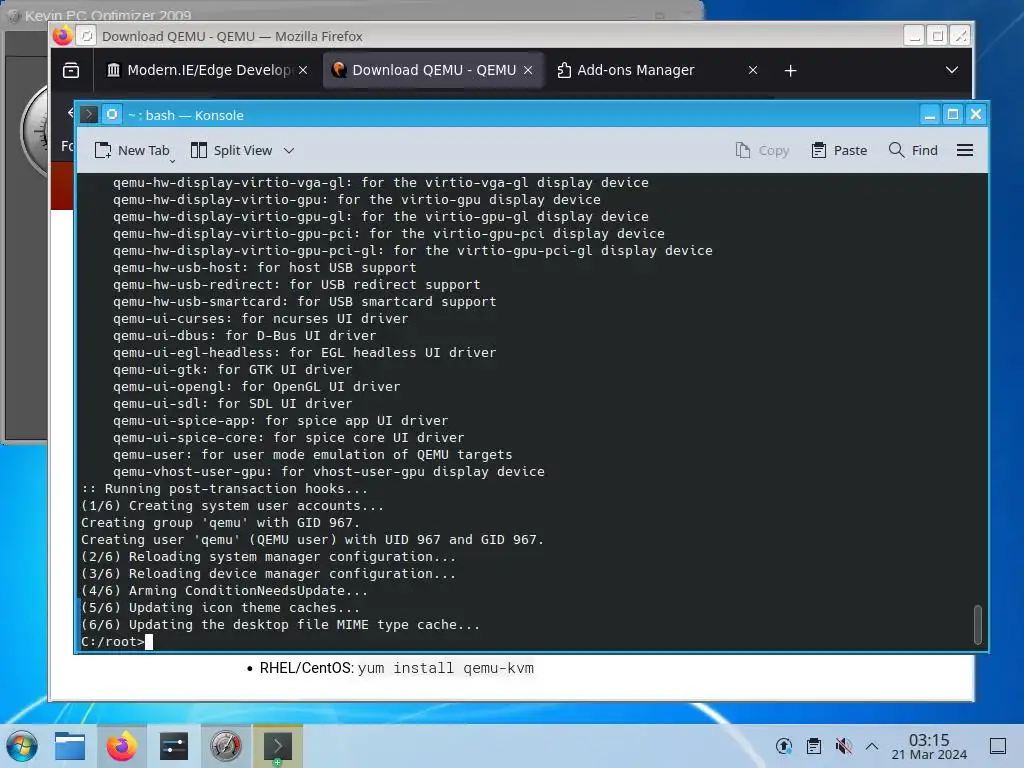Maximize the Konsole window
Image resolution: width=1024 pixels, height=768 pixels.
953,115
